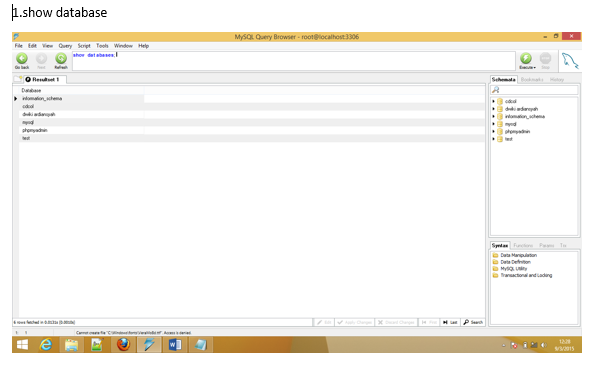
Task: Click inside the SQL query text area
Action: [293, 61]
